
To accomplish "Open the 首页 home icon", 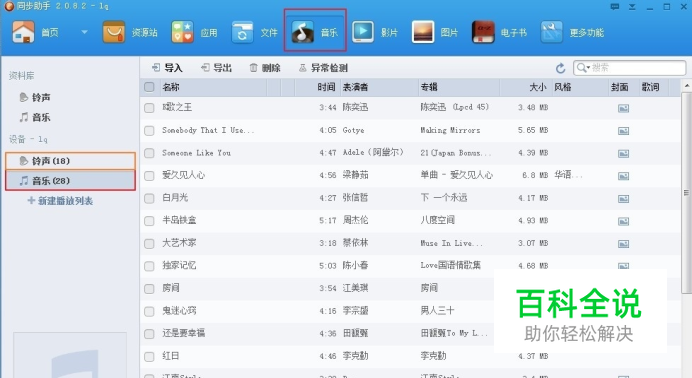I will 23,32.
